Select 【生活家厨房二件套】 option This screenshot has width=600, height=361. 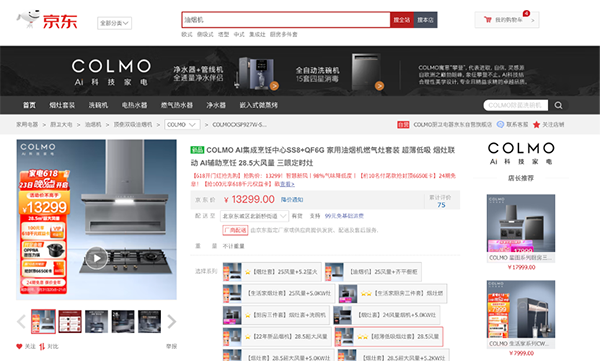[393, 293]
